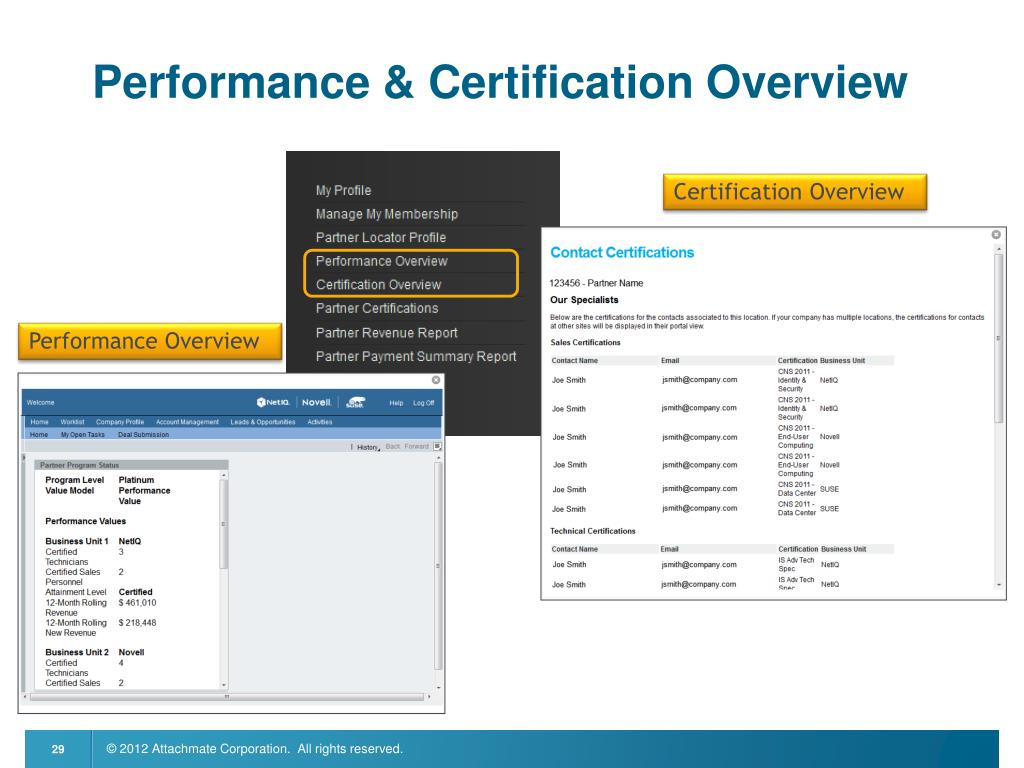Click the scroll-down arrow in Contact Certifications
This screenshot has height=768, width=1024.
999,585
